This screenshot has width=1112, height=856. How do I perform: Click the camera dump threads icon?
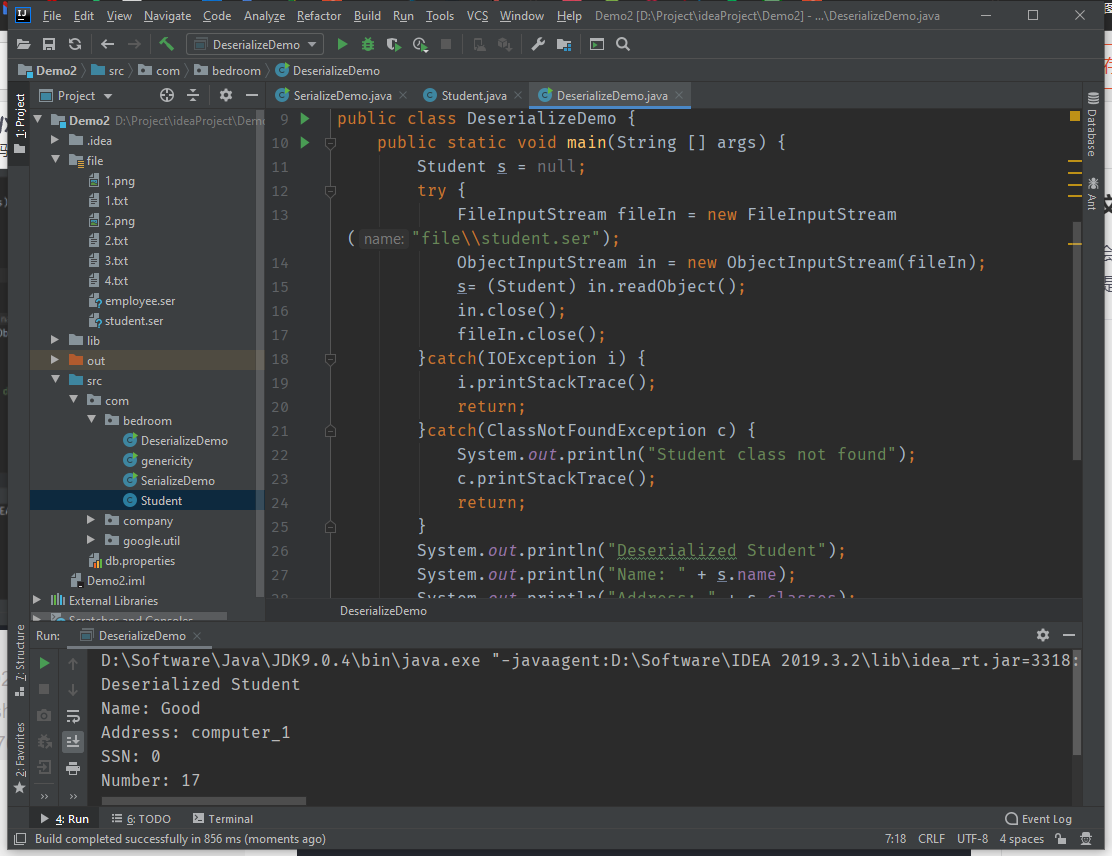tap(44, 716)
